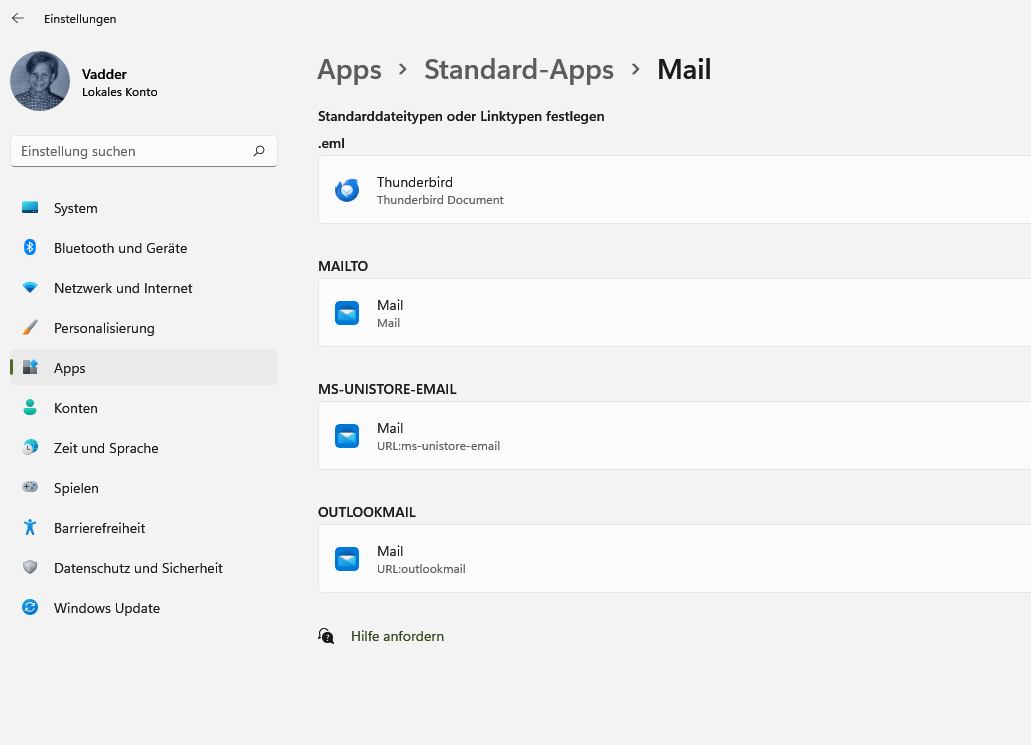The width and height of the screenshot is (1031, 745).
Task: Click the Mail breadcrumb title
Action: (684, 69)
